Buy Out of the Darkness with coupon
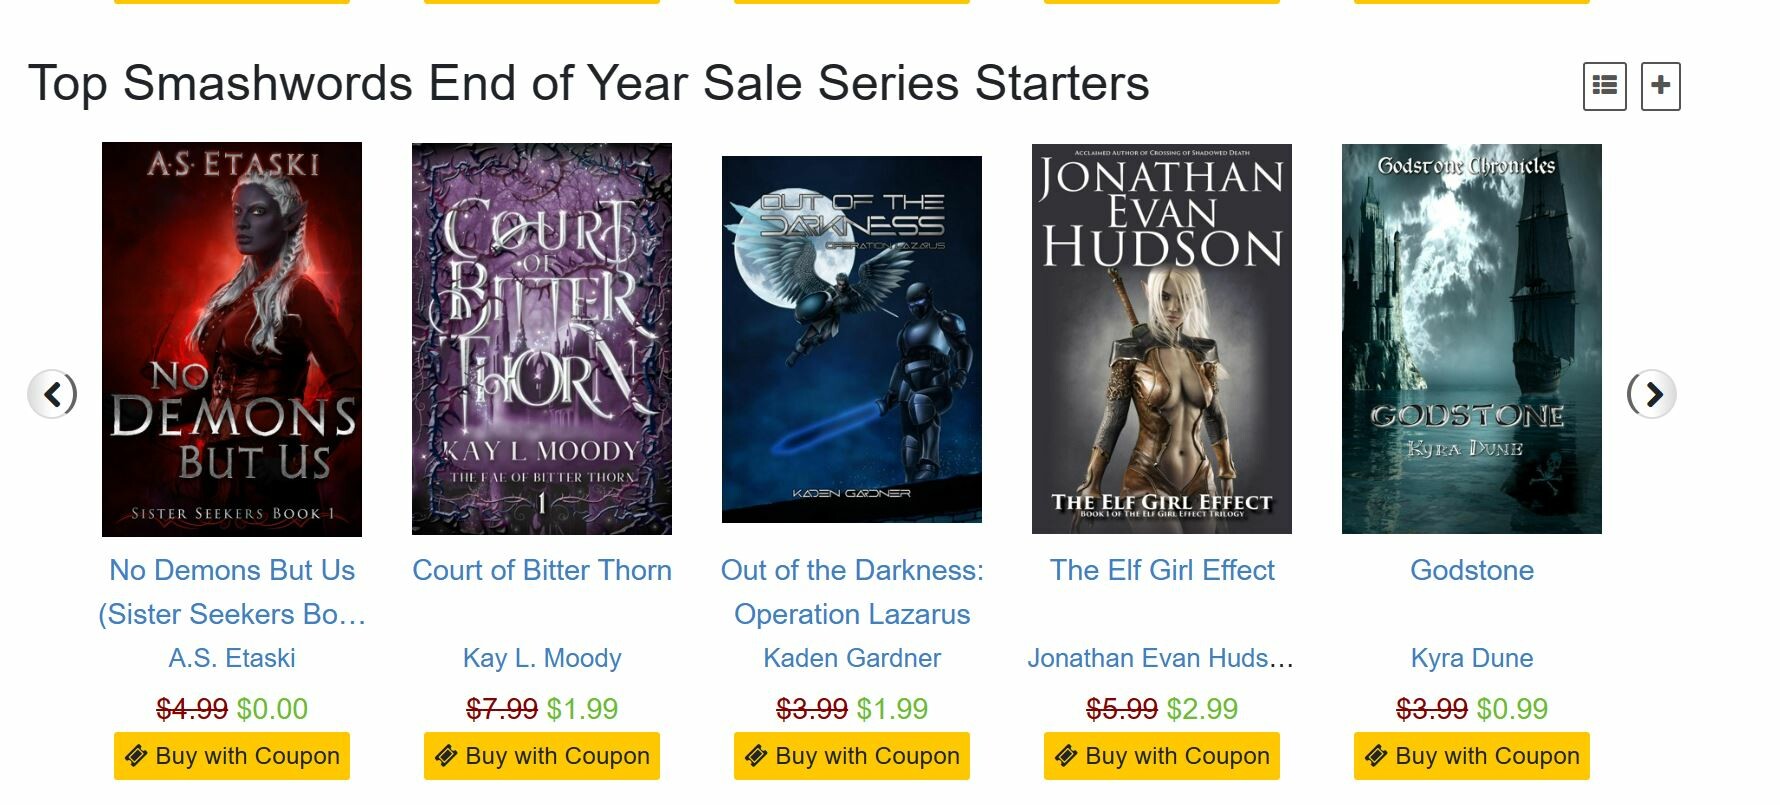 852,756
